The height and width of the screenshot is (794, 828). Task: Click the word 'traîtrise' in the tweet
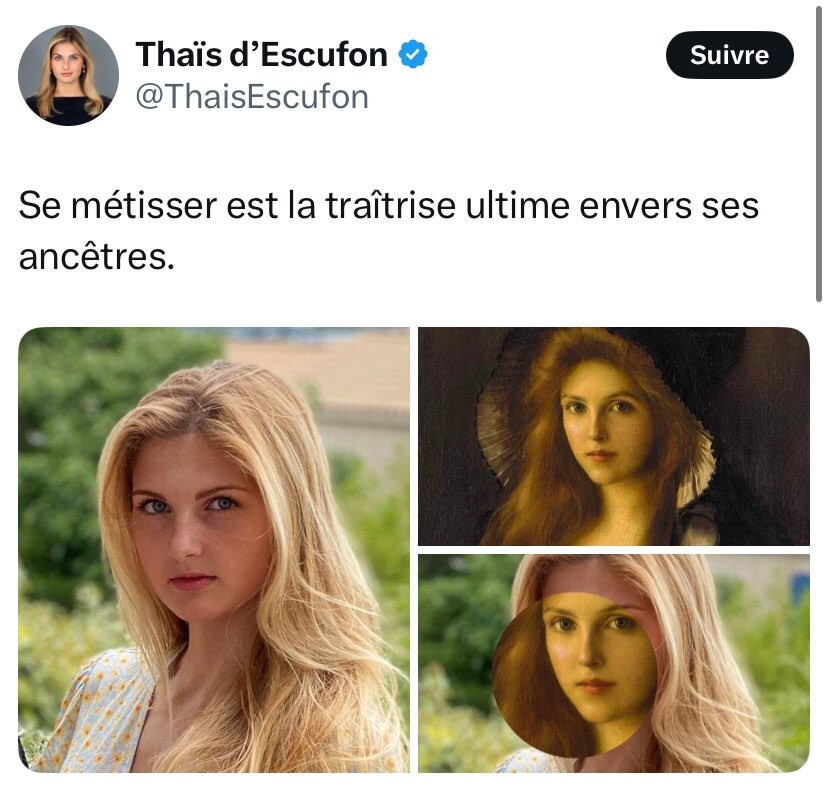[x=390, y=205]
